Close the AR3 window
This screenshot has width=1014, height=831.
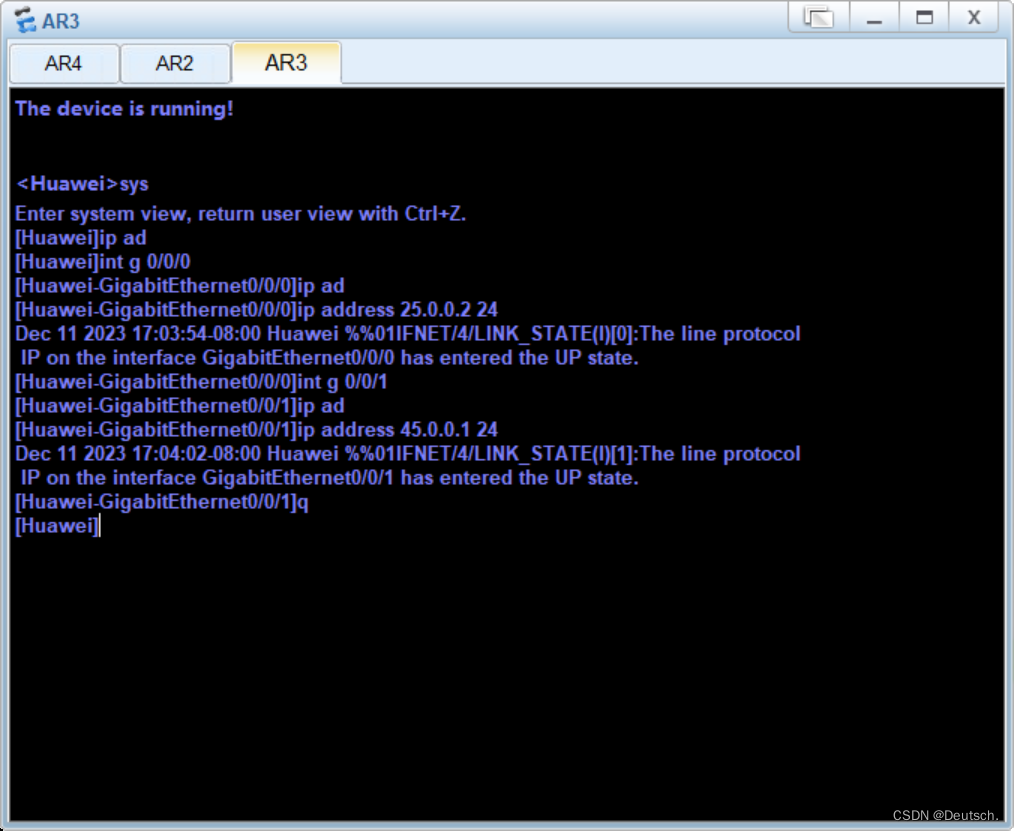tap(974, 17)
